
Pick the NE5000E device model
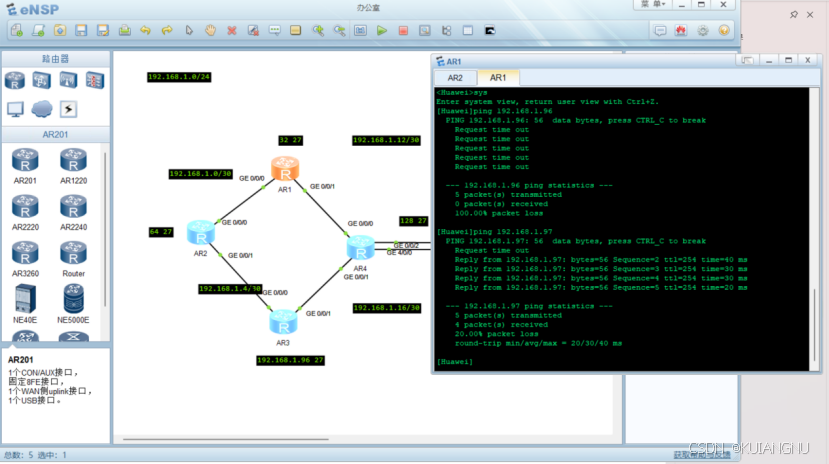[73, 304]
